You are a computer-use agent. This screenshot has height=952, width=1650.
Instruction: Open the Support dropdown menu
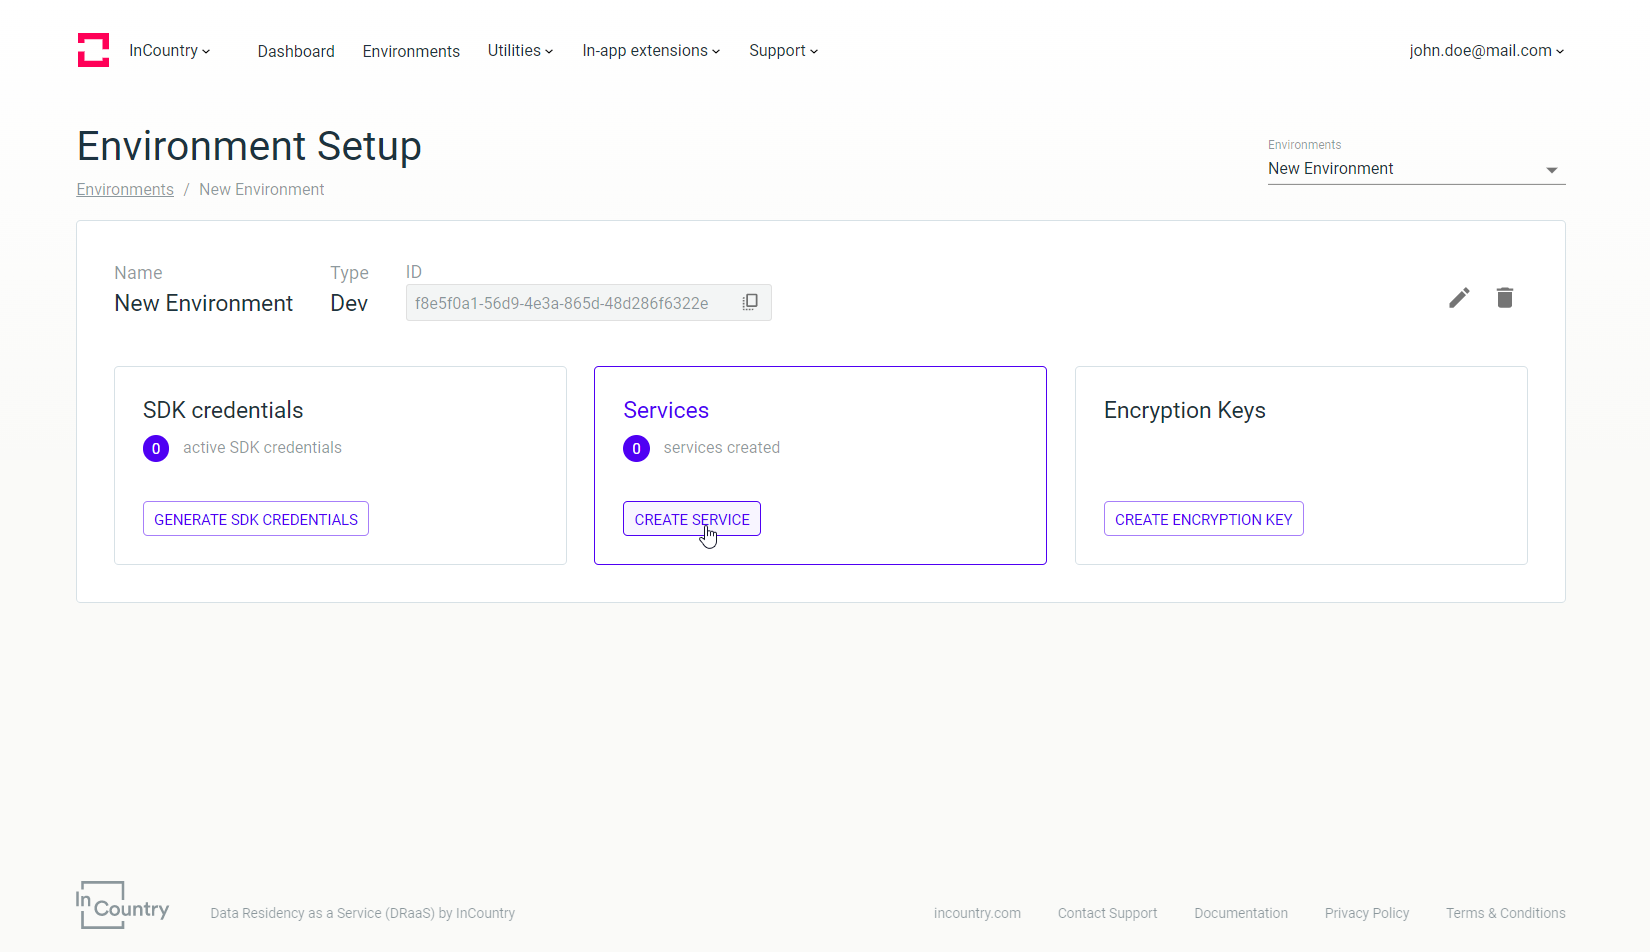click(783, 51)
